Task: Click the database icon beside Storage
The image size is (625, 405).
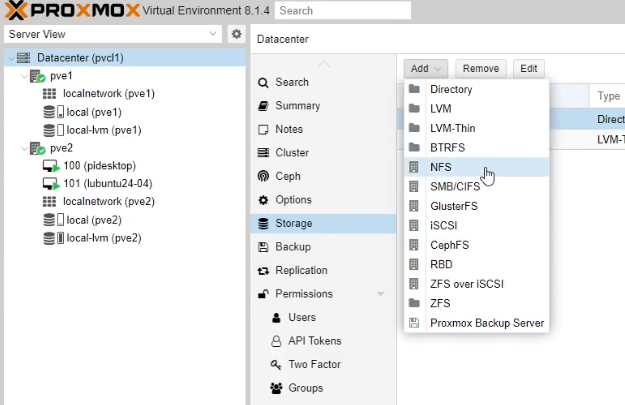Action: pyautogui.click(x=263, y=223)
